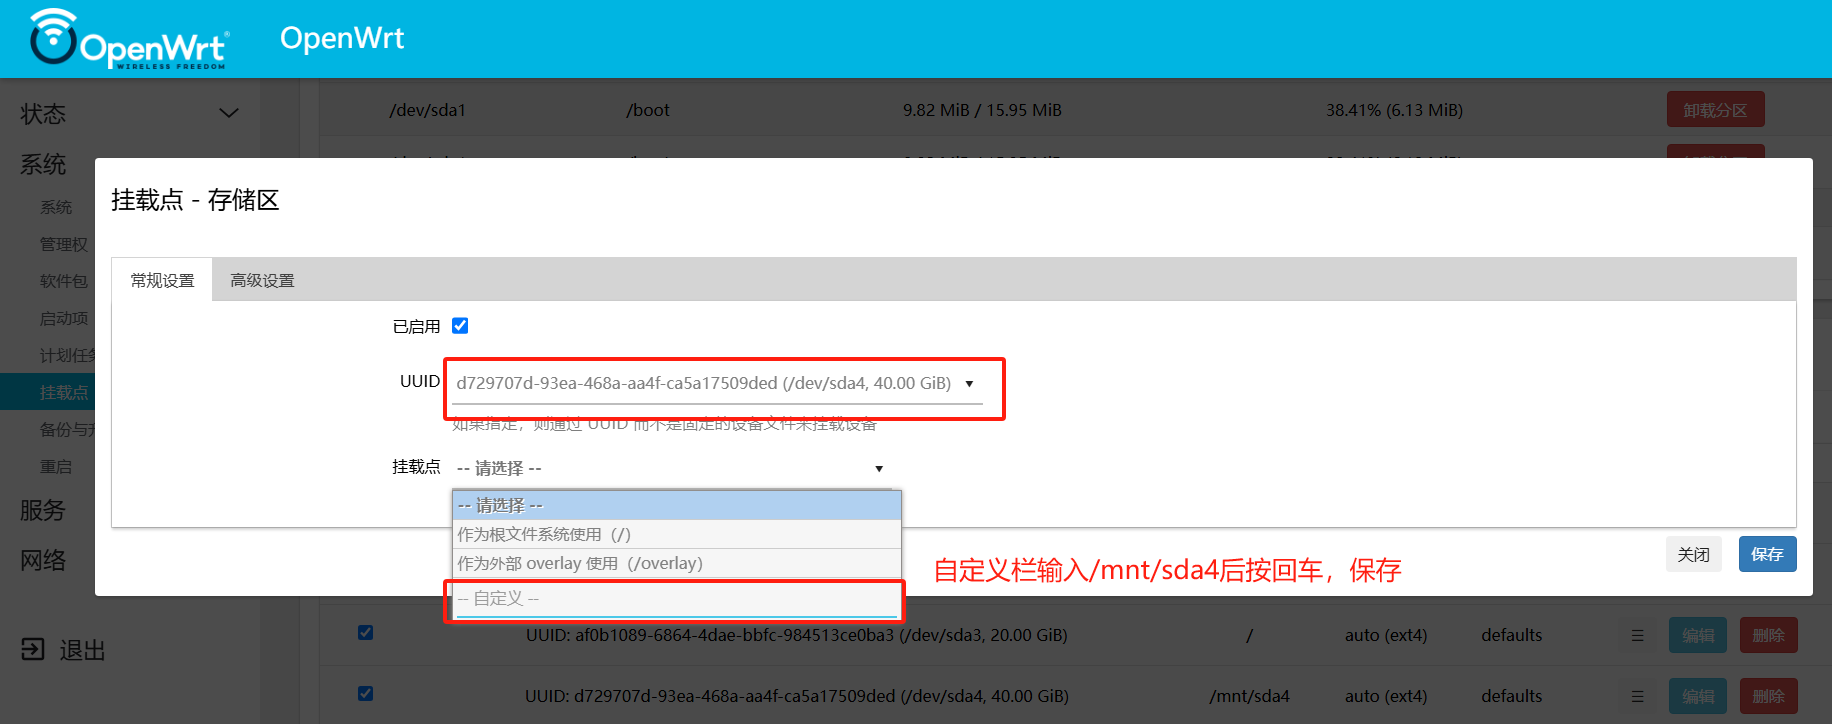Choose 作为根文件系统使用 (/) option
Image resolution: width=1832 pixels, height=724 pixels.
coord(677,535)
